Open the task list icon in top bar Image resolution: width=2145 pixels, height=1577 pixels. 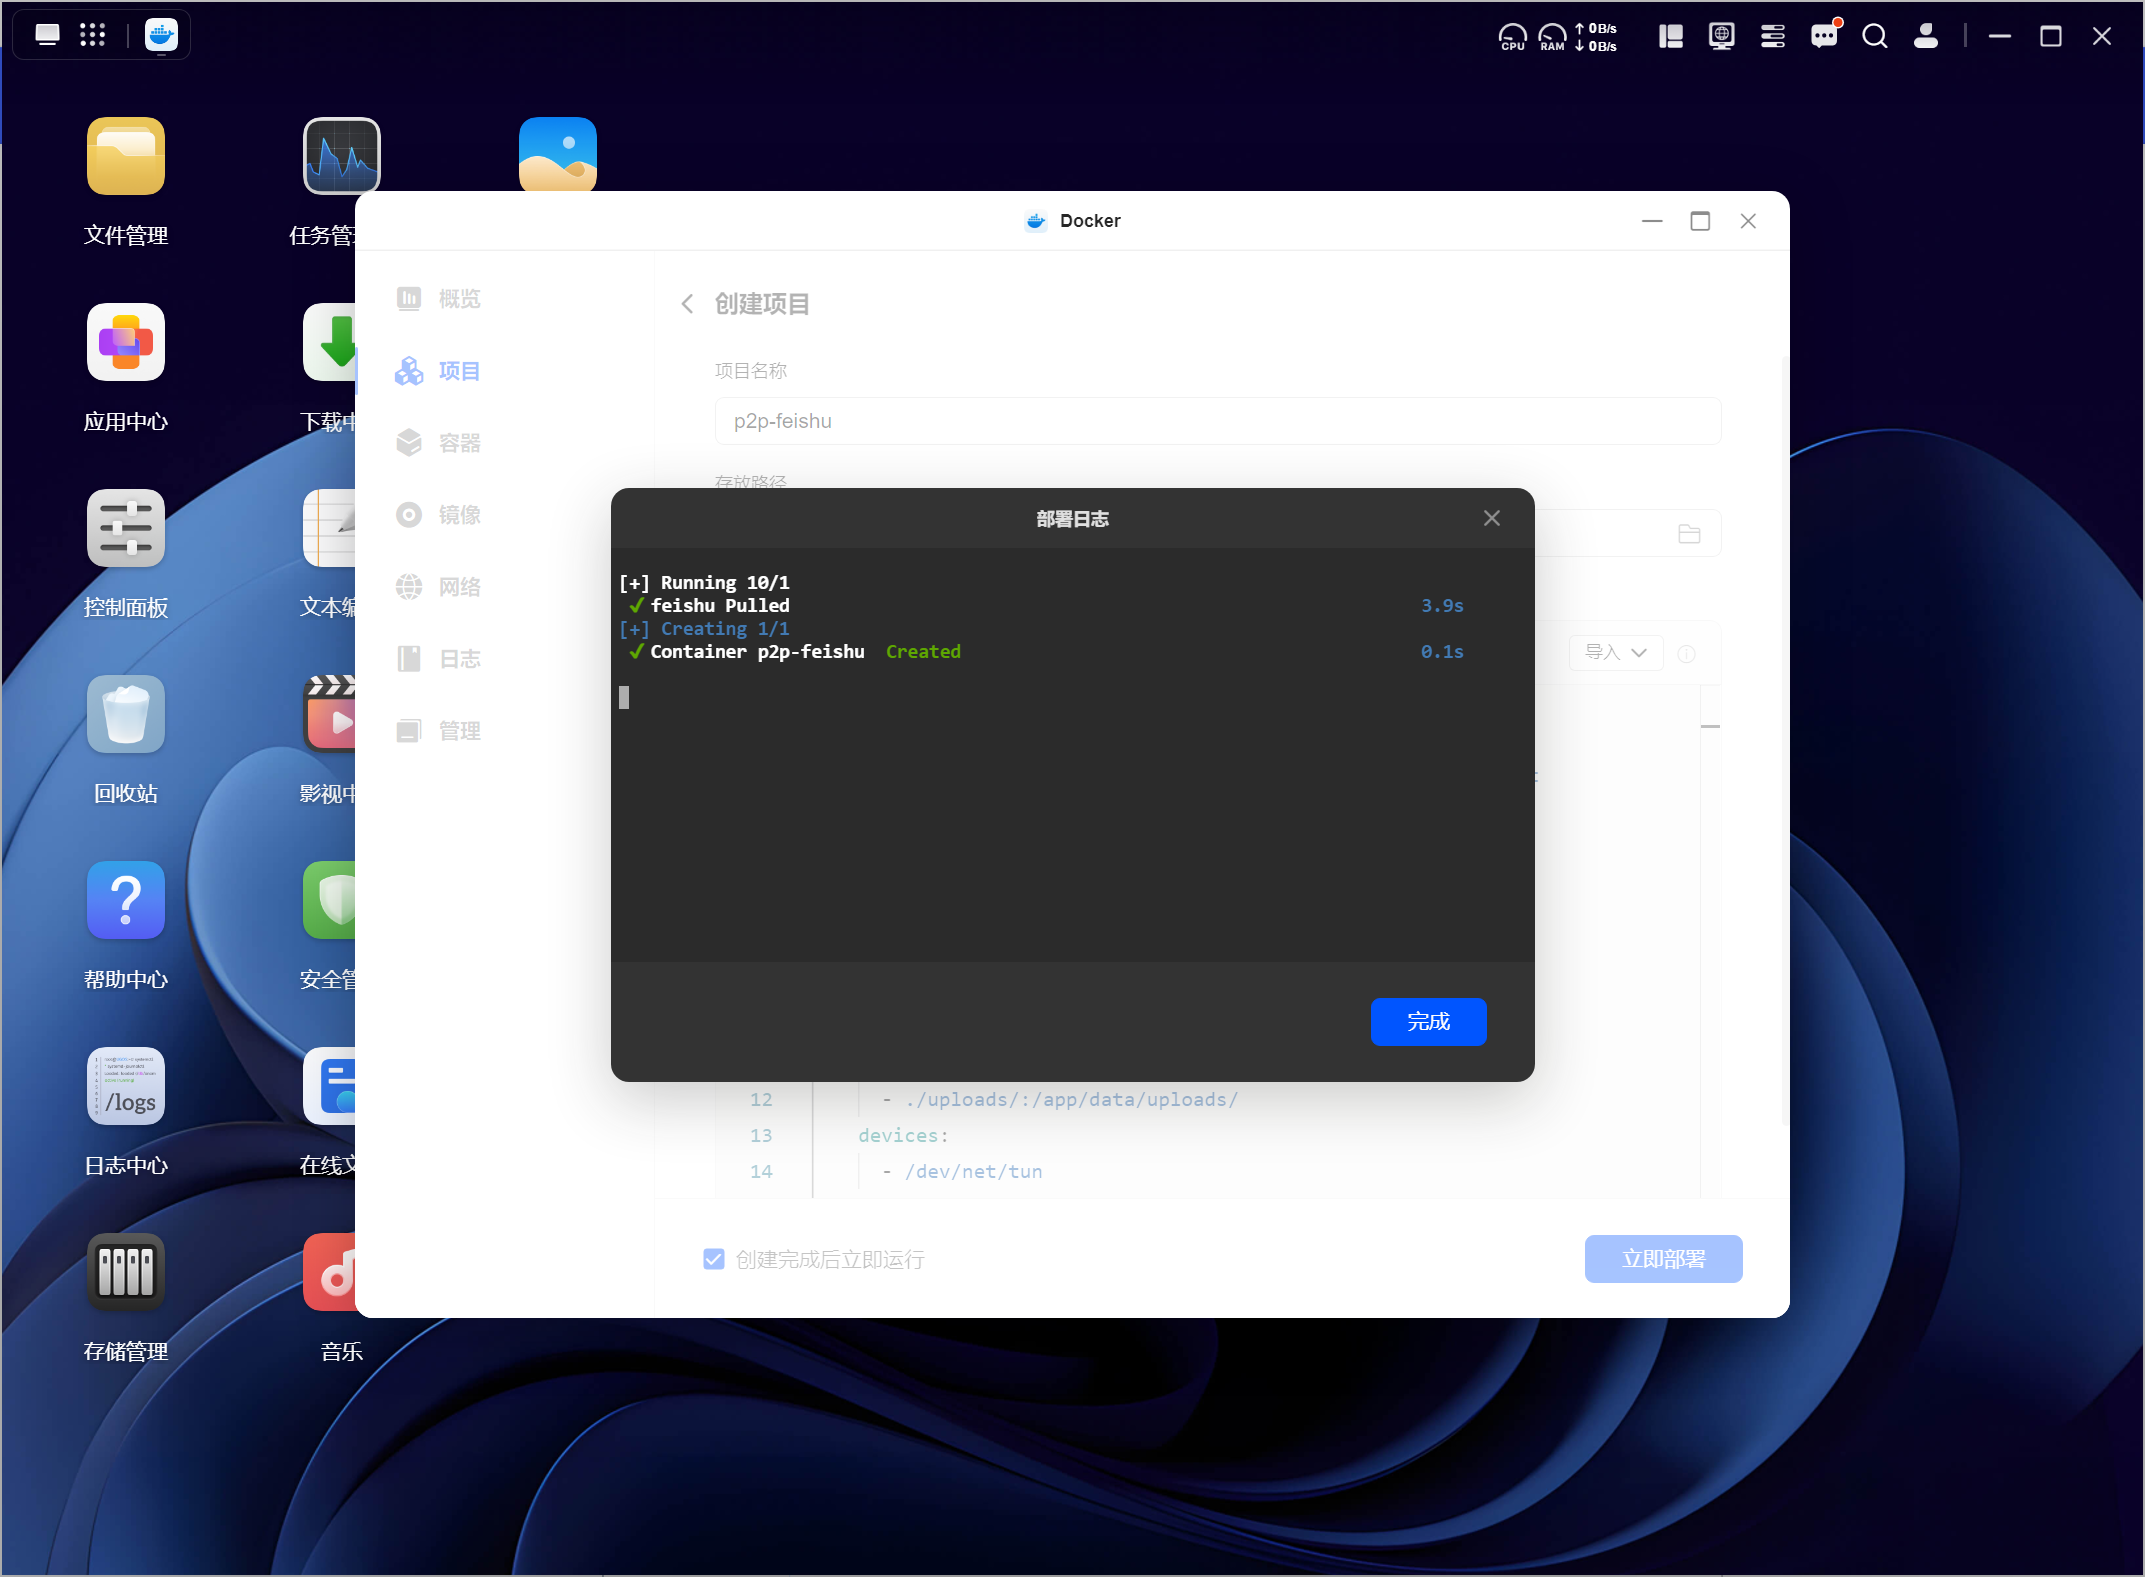tap(1772, 37)
